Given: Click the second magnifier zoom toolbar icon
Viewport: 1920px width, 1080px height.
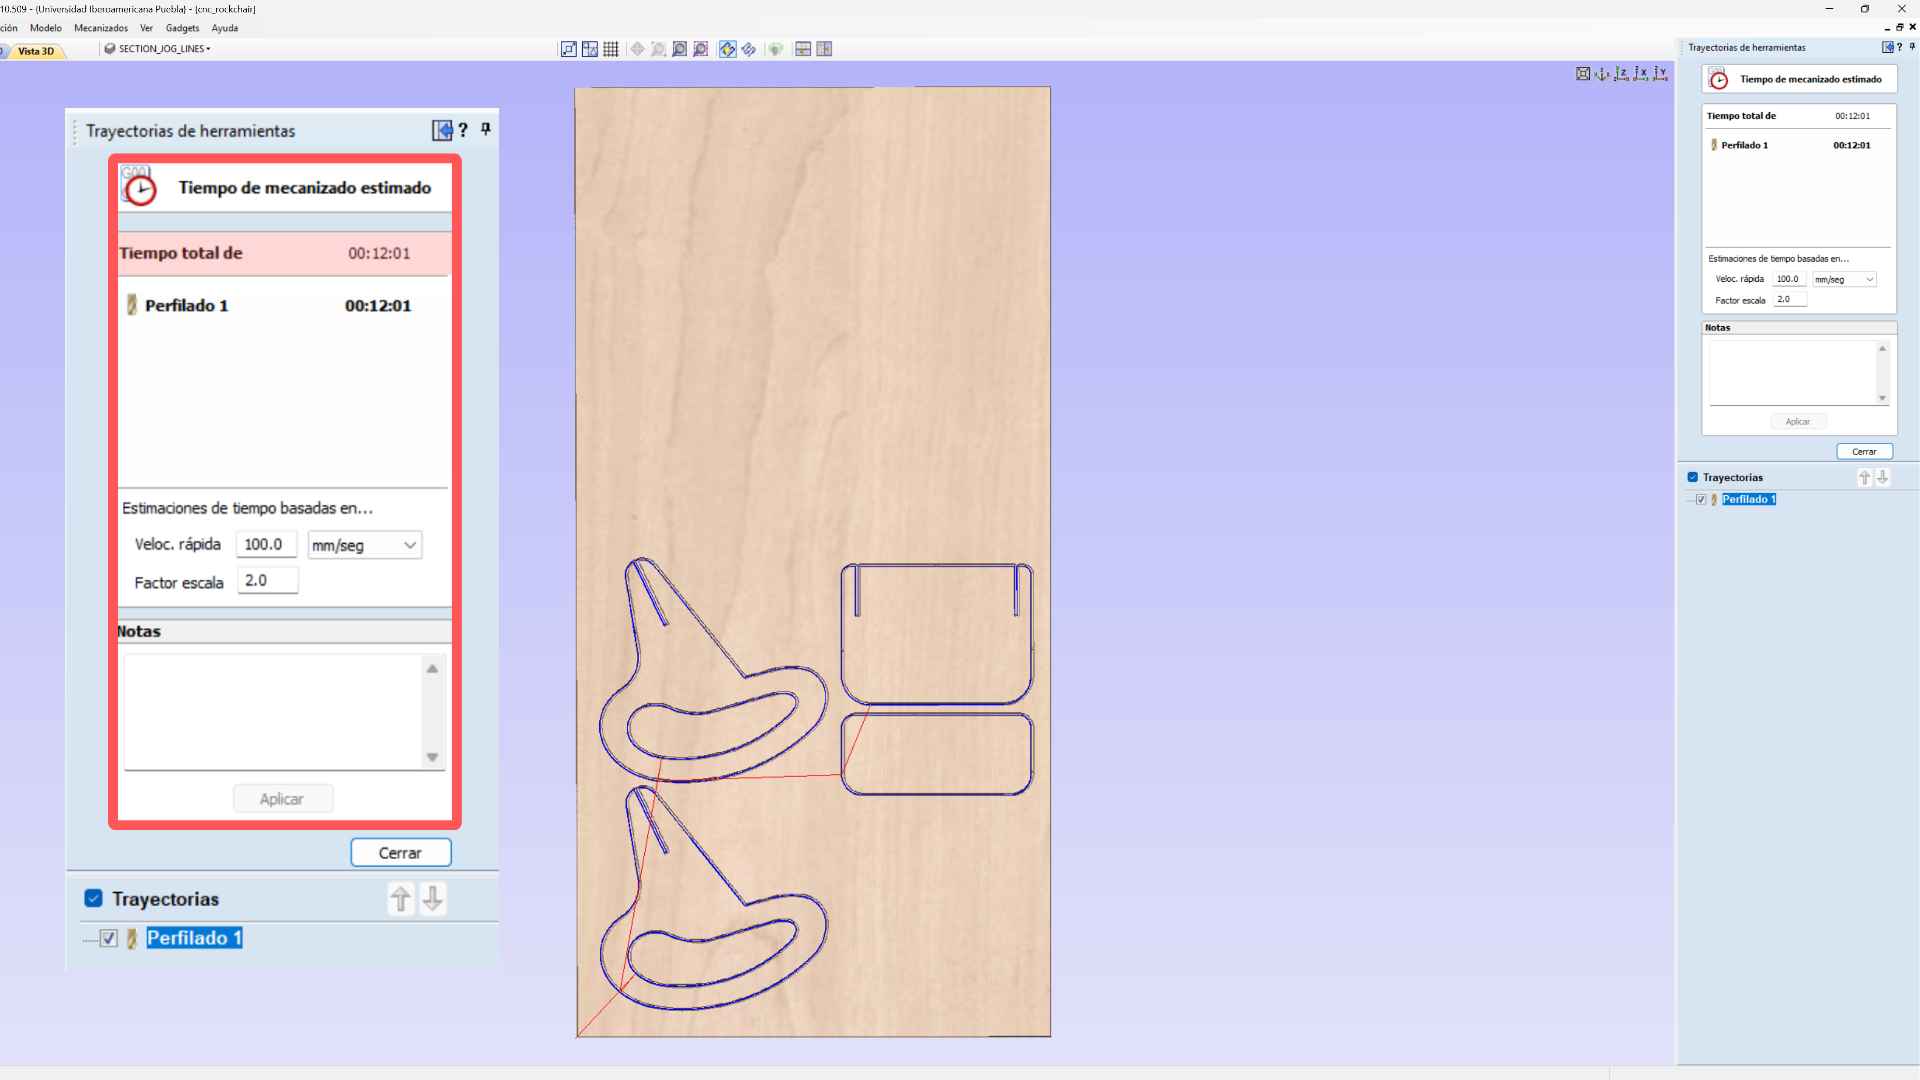Looking at the screenshot, I should (701, 49).
